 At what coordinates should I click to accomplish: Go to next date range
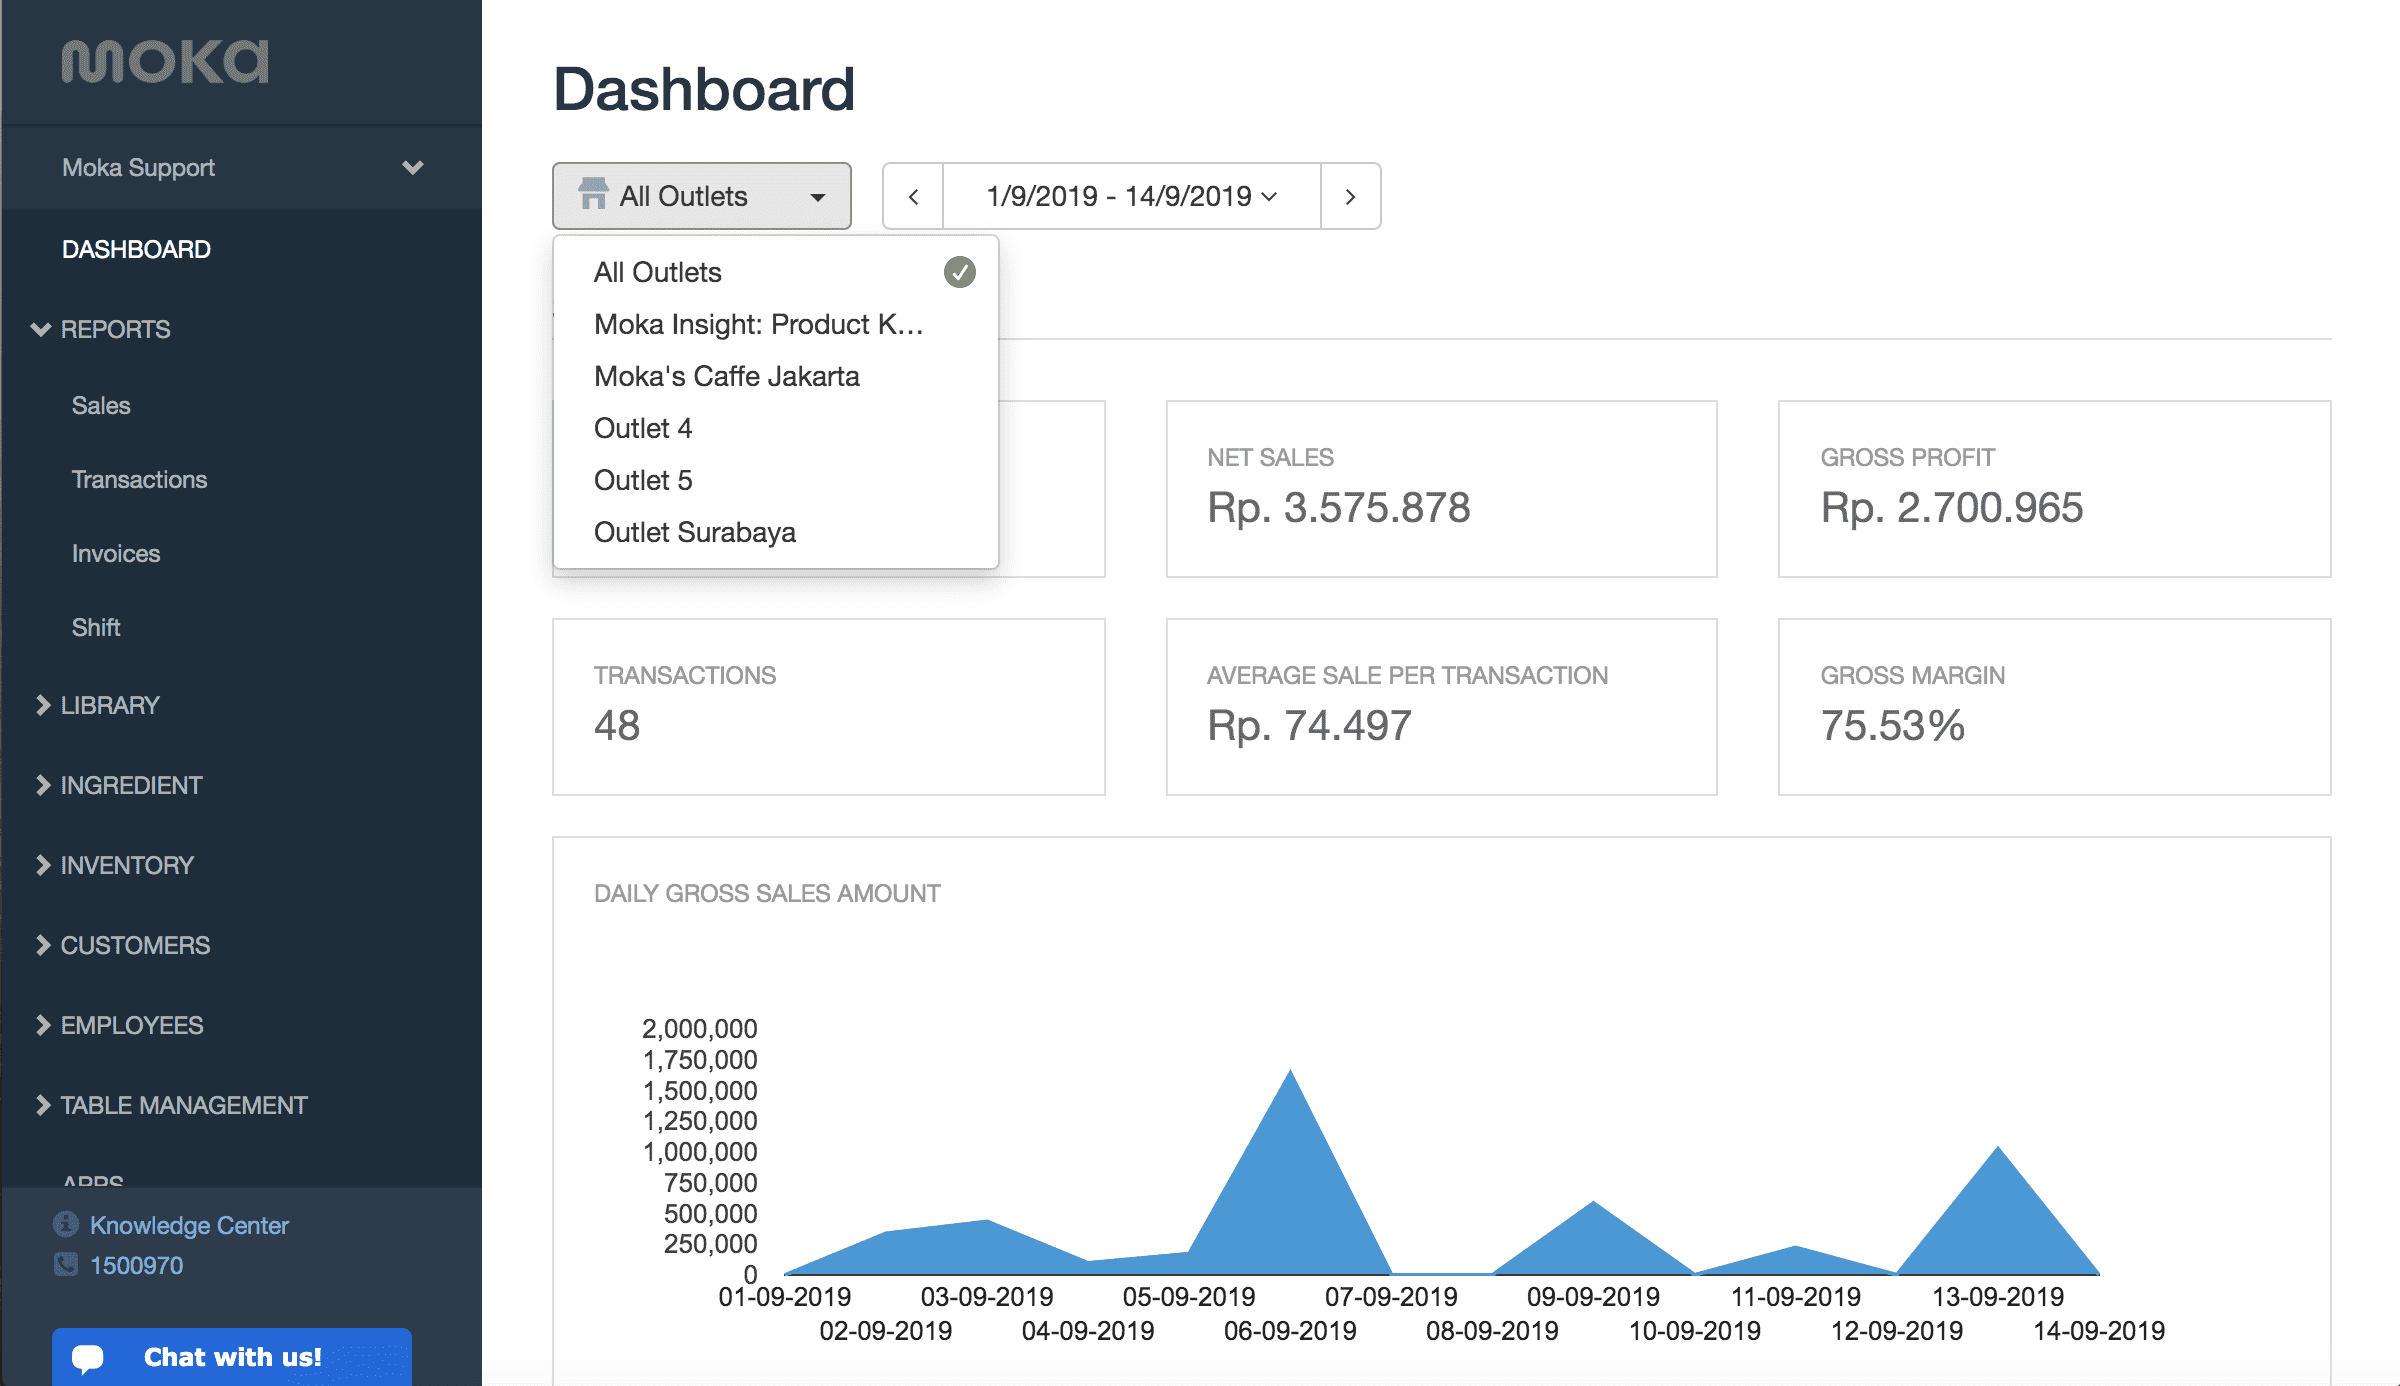tap(1350, 196)
